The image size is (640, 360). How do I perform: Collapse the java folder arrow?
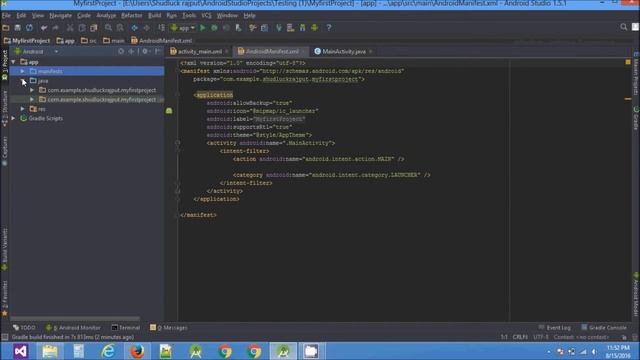pos(23,81)
